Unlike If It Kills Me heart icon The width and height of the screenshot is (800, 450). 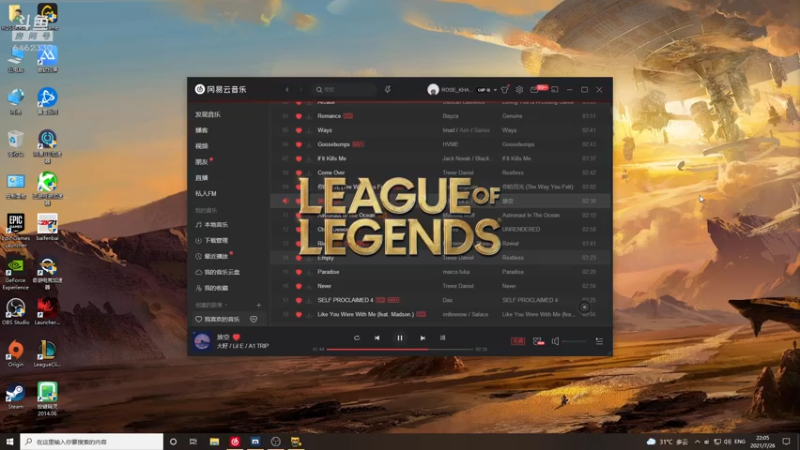pyautogui.click(x=298, y=159)
